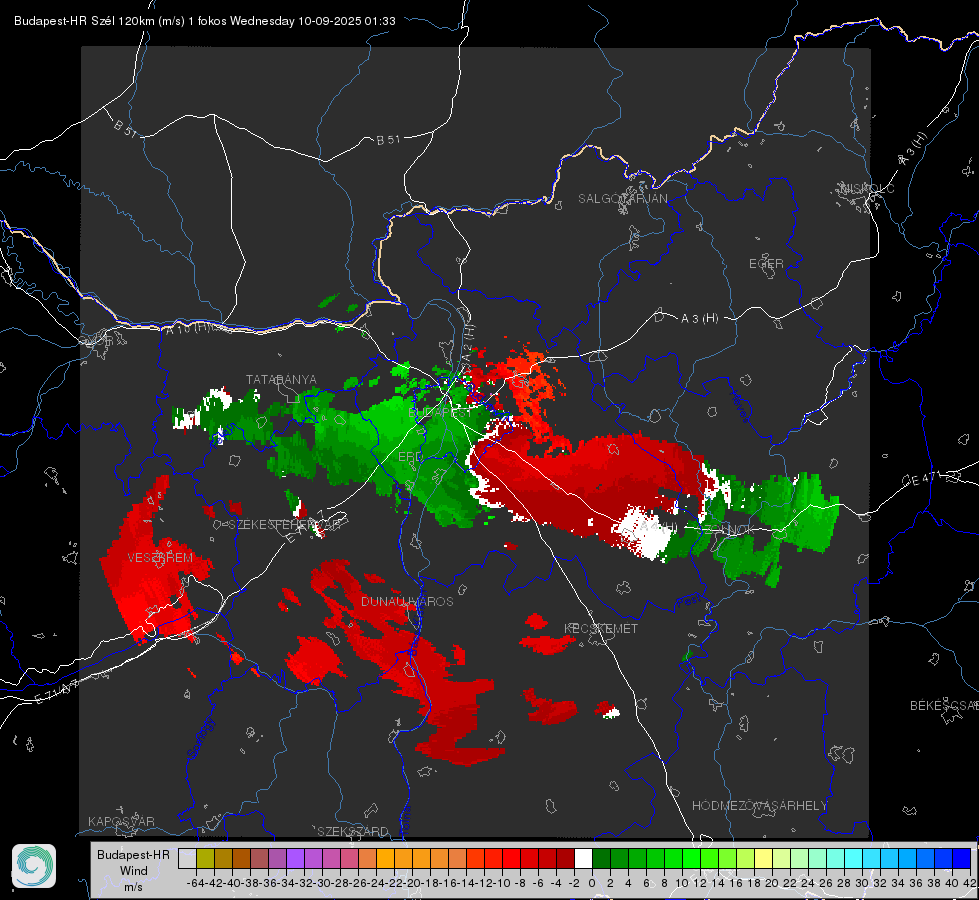Image resolution: width=979 pixels, height=900 pixels.
Task: Click the radar title with date 10-09-2025 01:33
Action: 205,21
